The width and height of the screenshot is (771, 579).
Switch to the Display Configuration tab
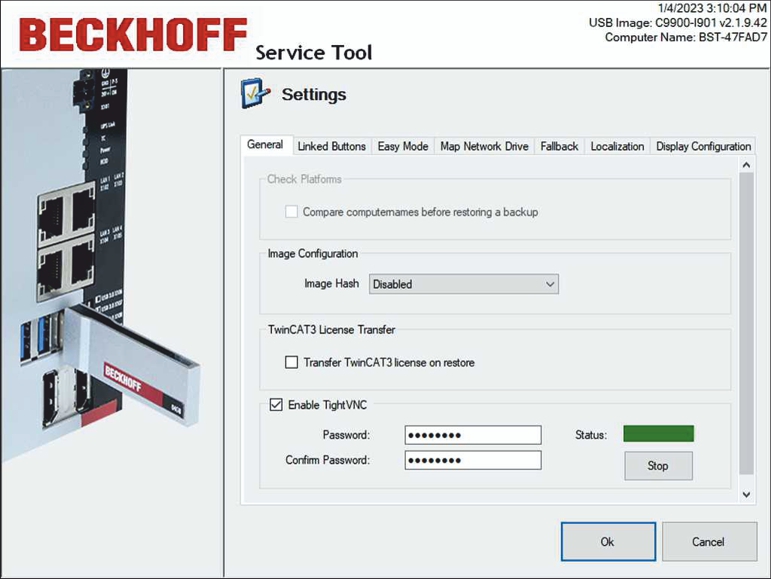(x=703, y=146)
